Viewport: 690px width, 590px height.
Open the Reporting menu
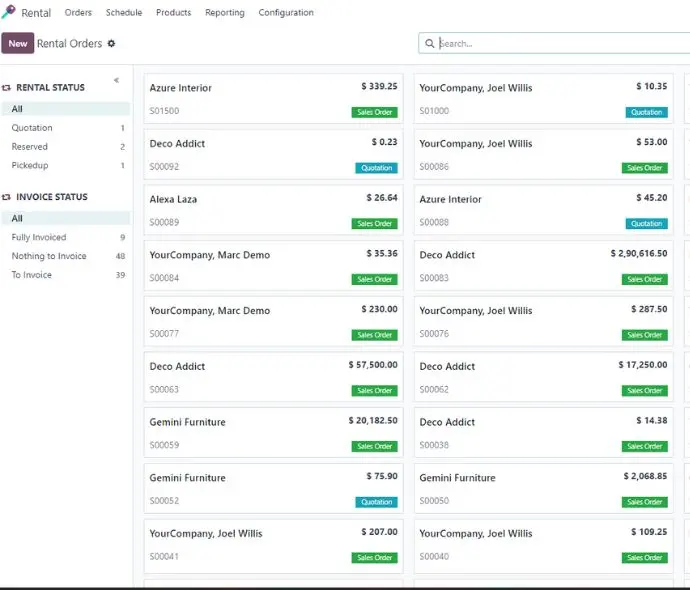(x=225, y=12)
